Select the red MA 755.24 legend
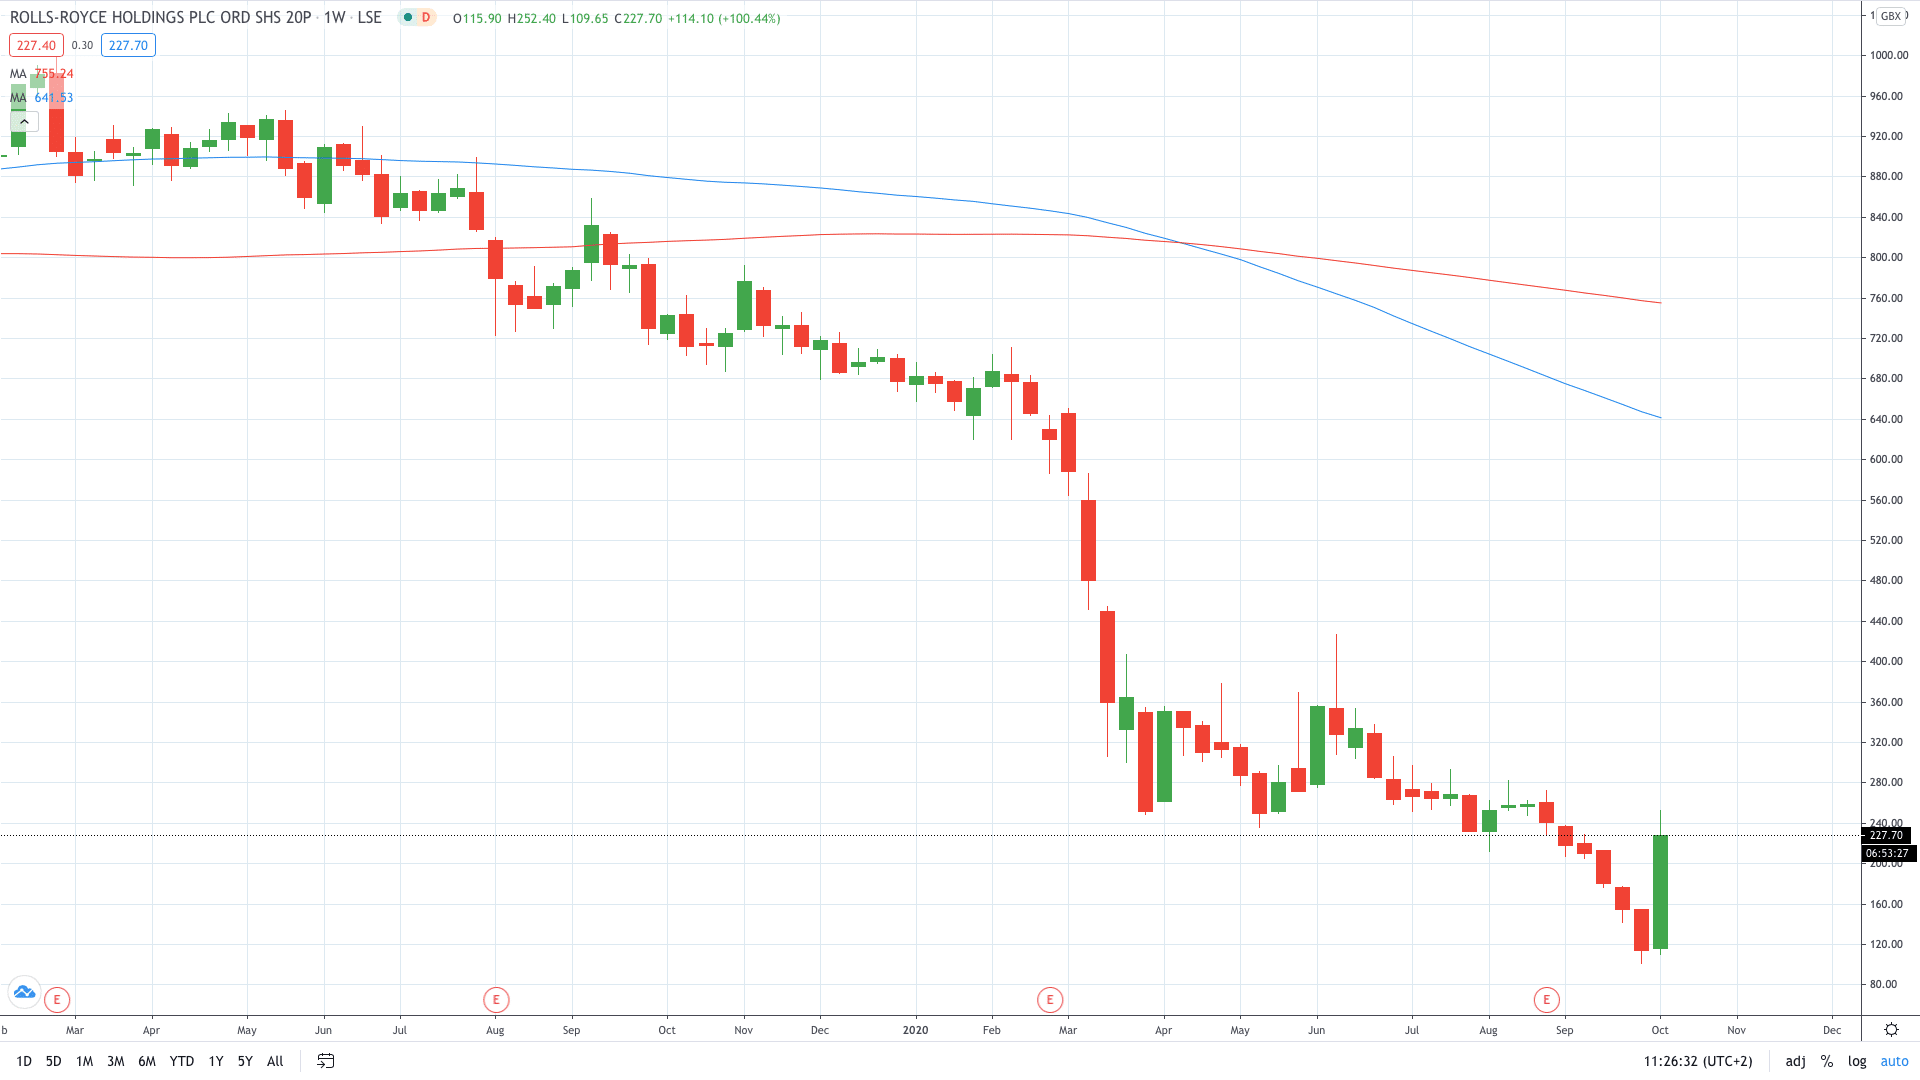This screenshot has width=1920, height=1080. tap(42, 74)
